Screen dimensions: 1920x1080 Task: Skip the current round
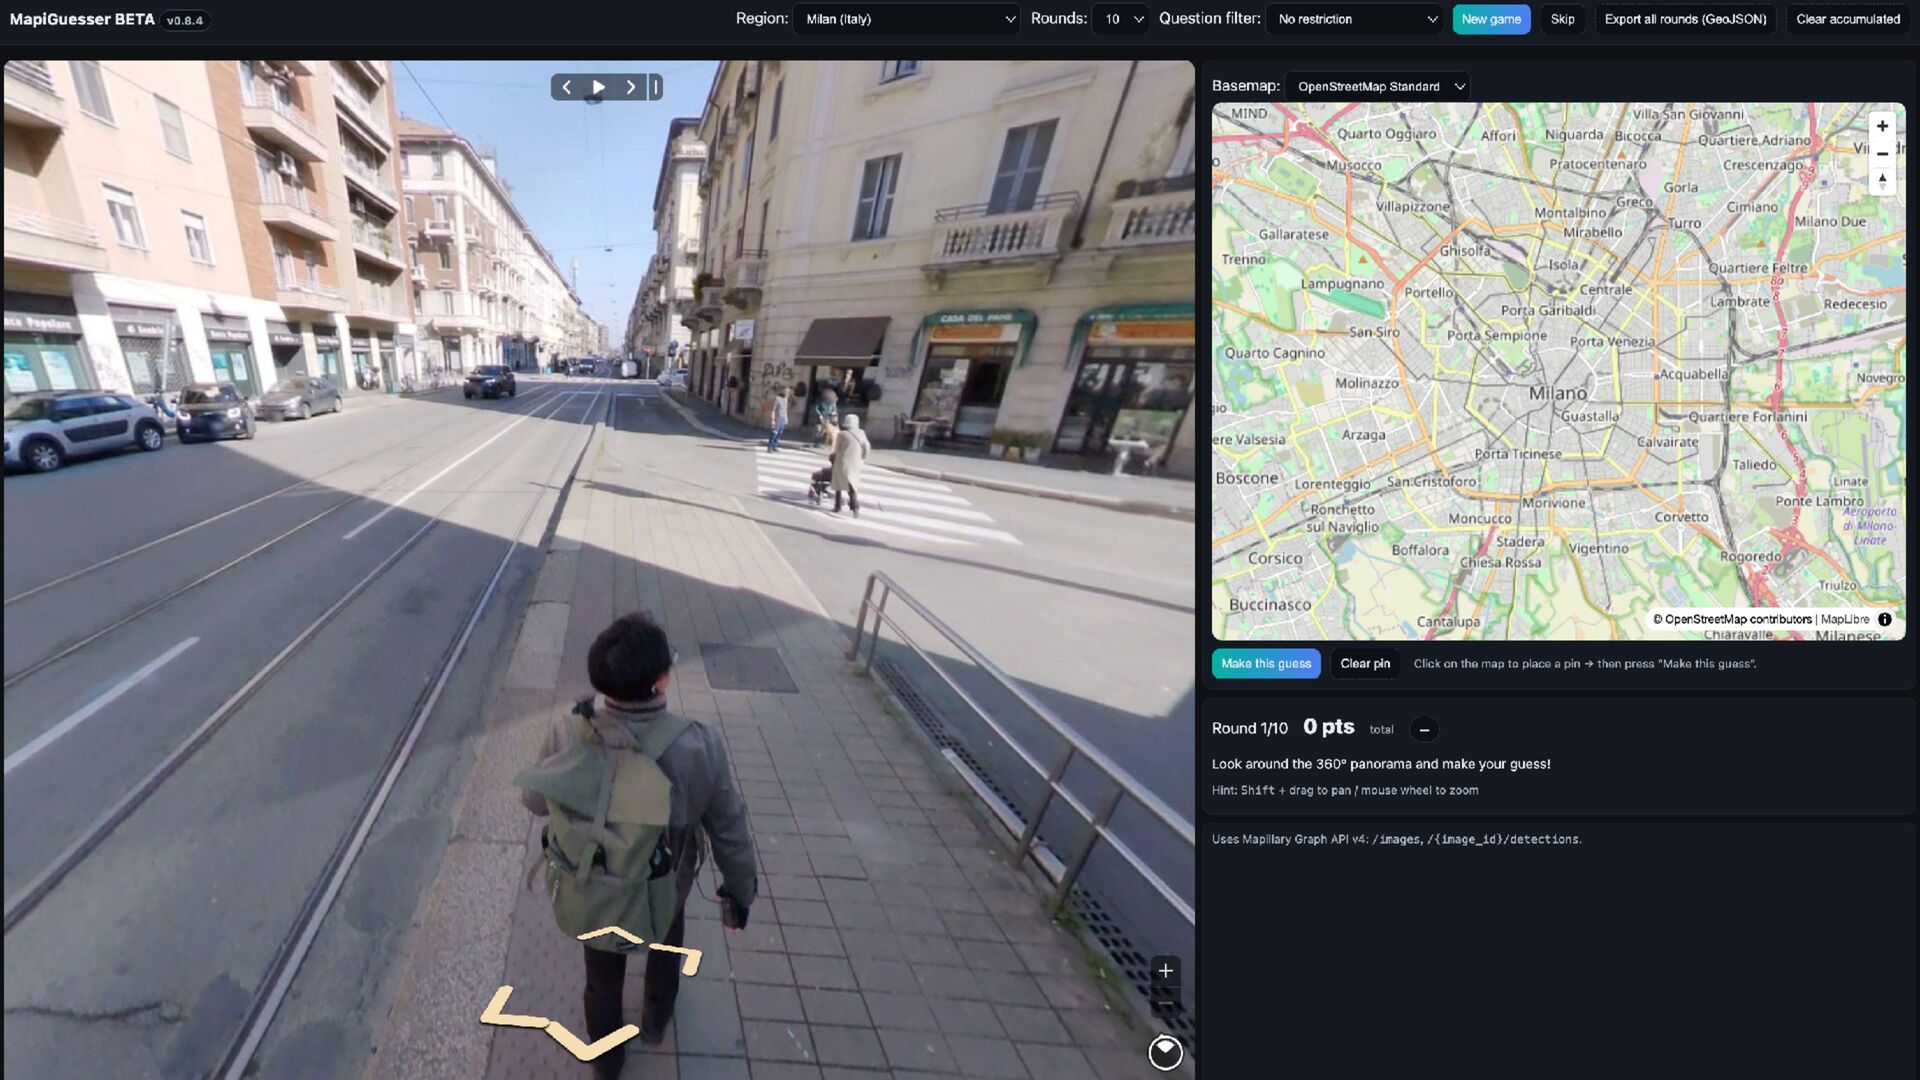[x=1562, y=19]
